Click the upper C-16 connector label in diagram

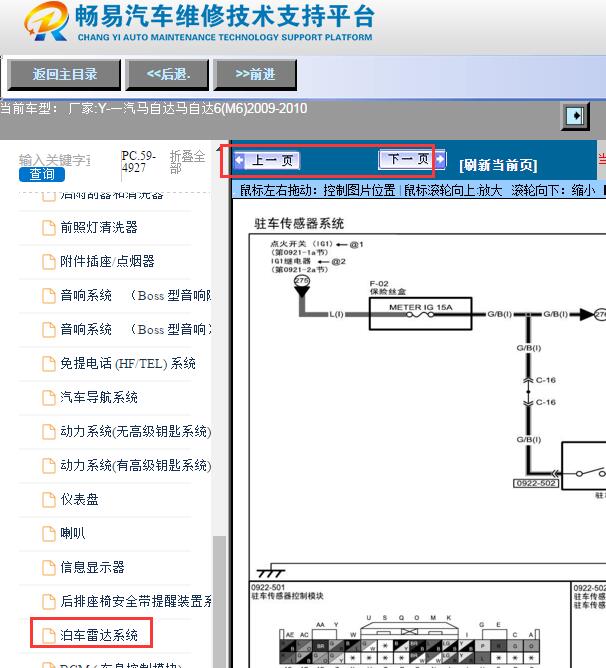[x=545, y=380]
